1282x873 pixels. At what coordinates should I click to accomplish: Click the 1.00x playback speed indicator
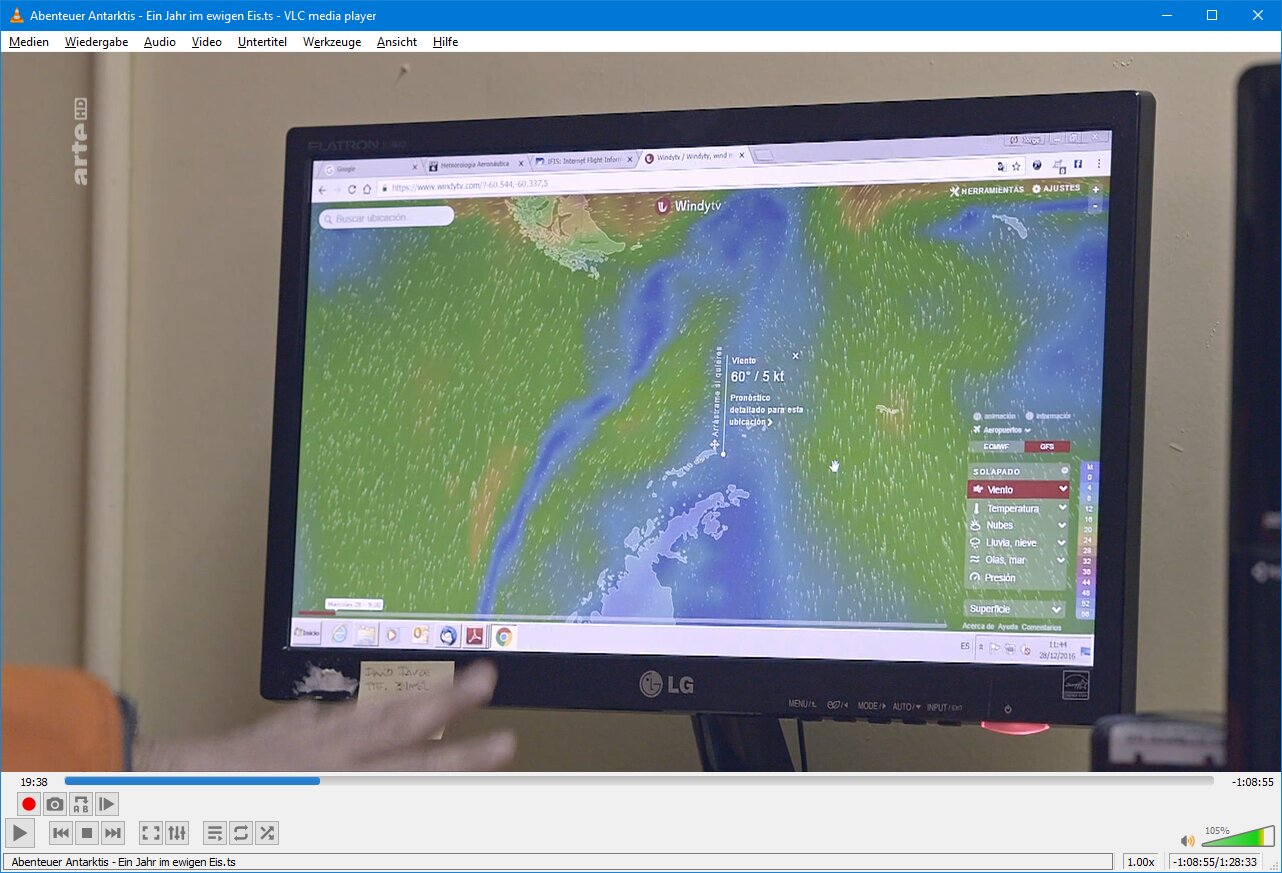1140,862
